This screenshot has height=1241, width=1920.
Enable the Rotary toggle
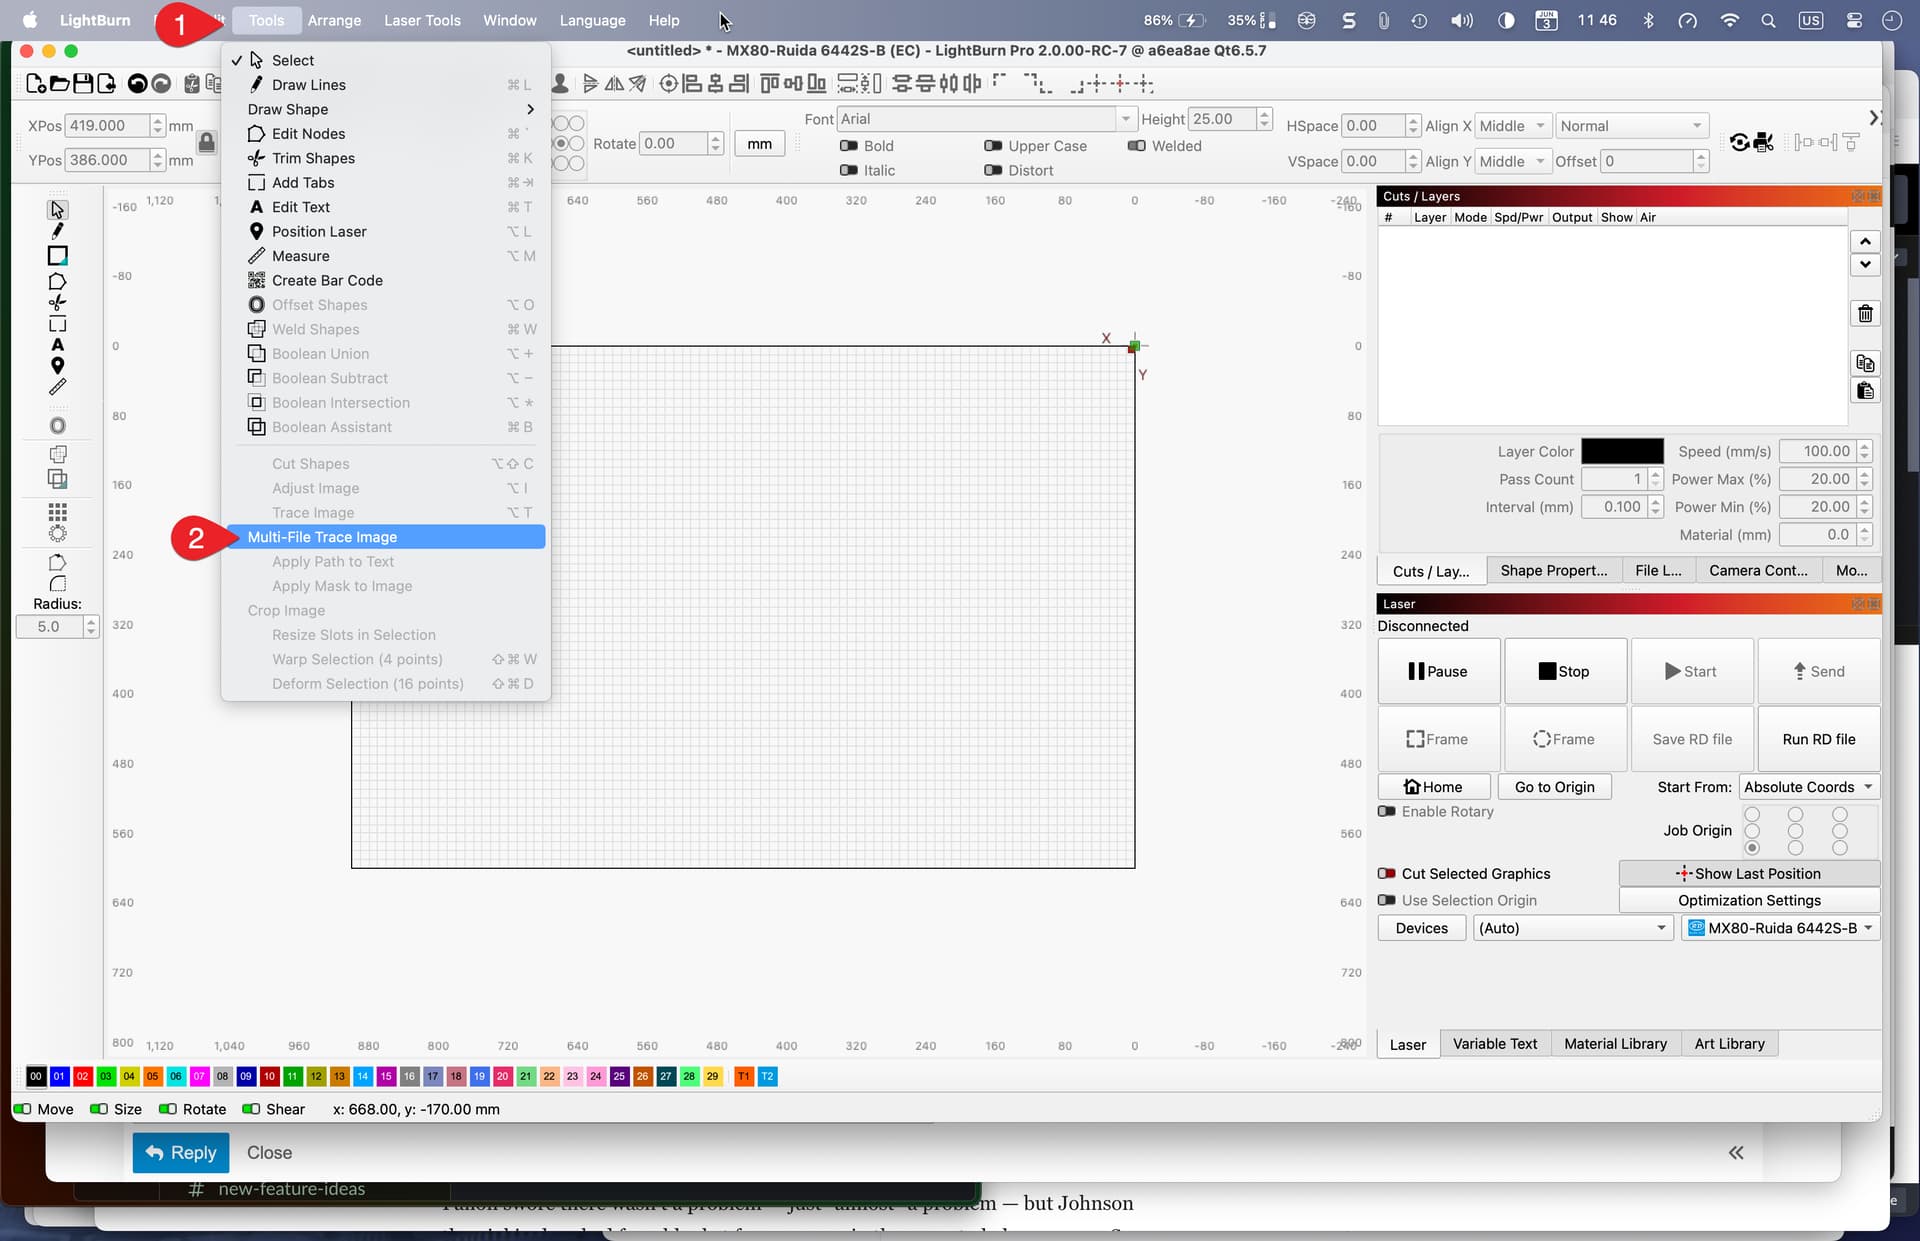[1387, 812]
